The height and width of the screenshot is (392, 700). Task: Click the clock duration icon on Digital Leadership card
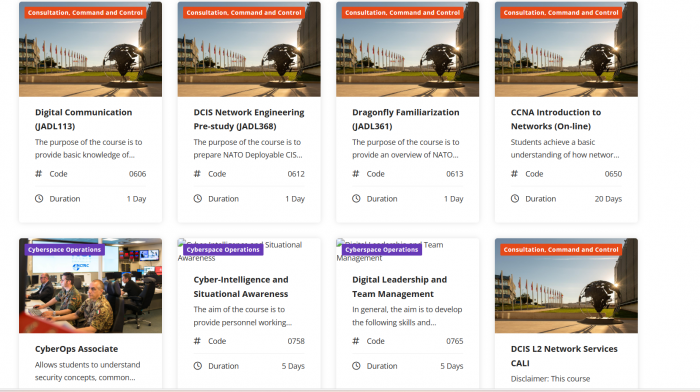[x=356, y=366]
